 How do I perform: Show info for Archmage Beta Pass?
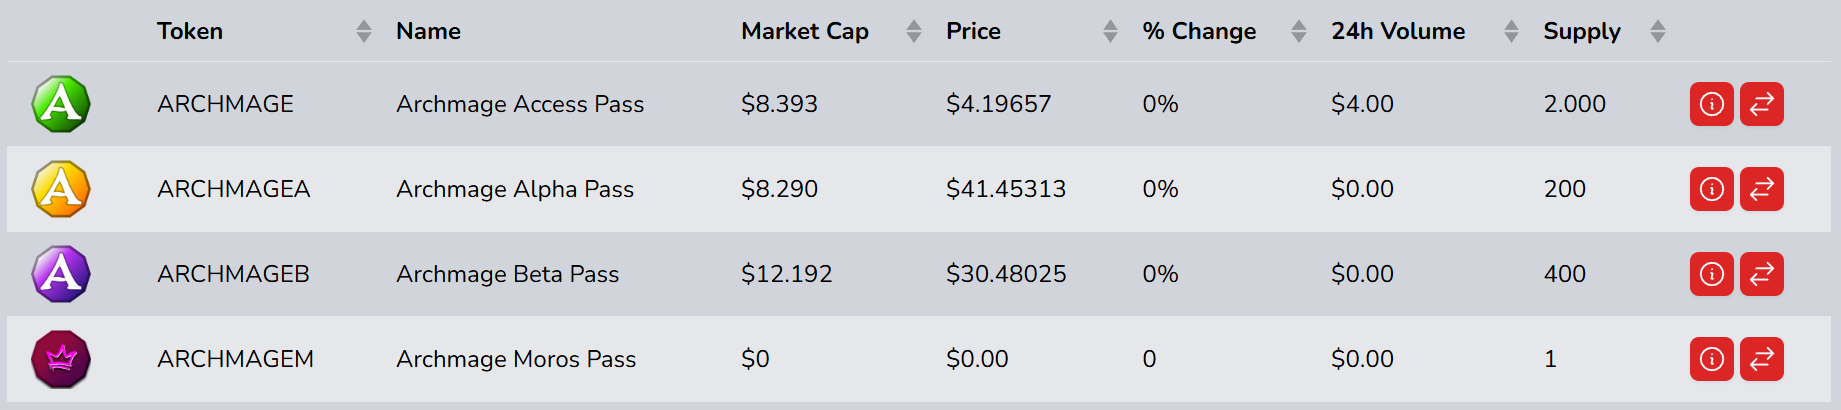(1711, 274)
